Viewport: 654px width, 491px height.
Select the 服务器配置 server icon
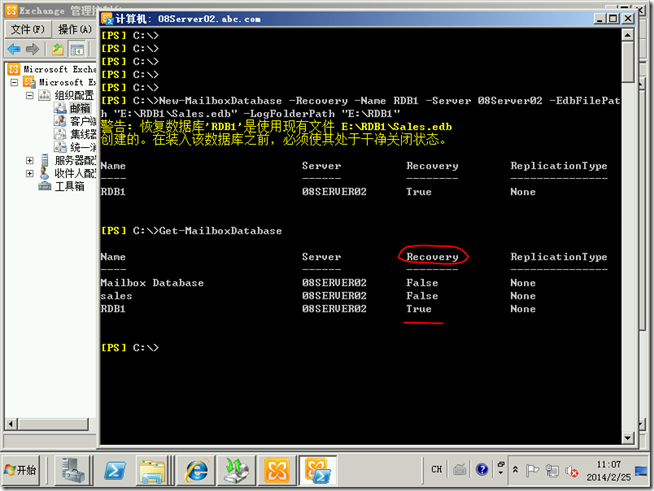pos(45,160)
